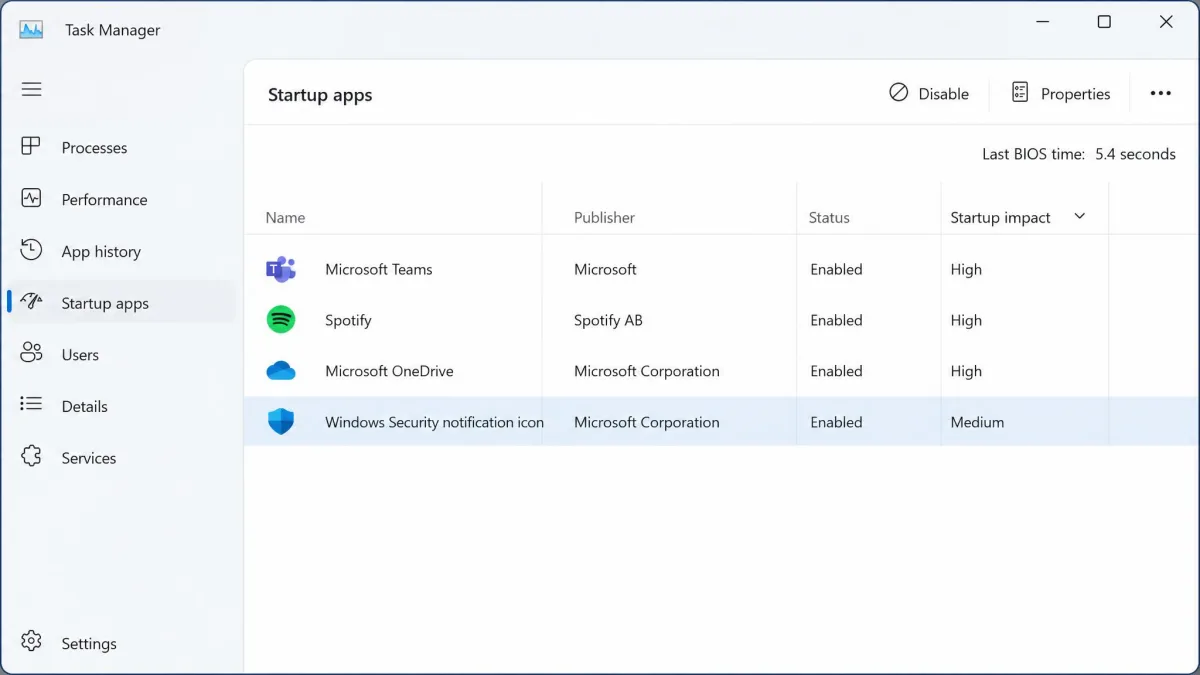This screenshot has width=1200, height=675.
Task: Open the hamburger navigation menu
Action: (32, 89)
